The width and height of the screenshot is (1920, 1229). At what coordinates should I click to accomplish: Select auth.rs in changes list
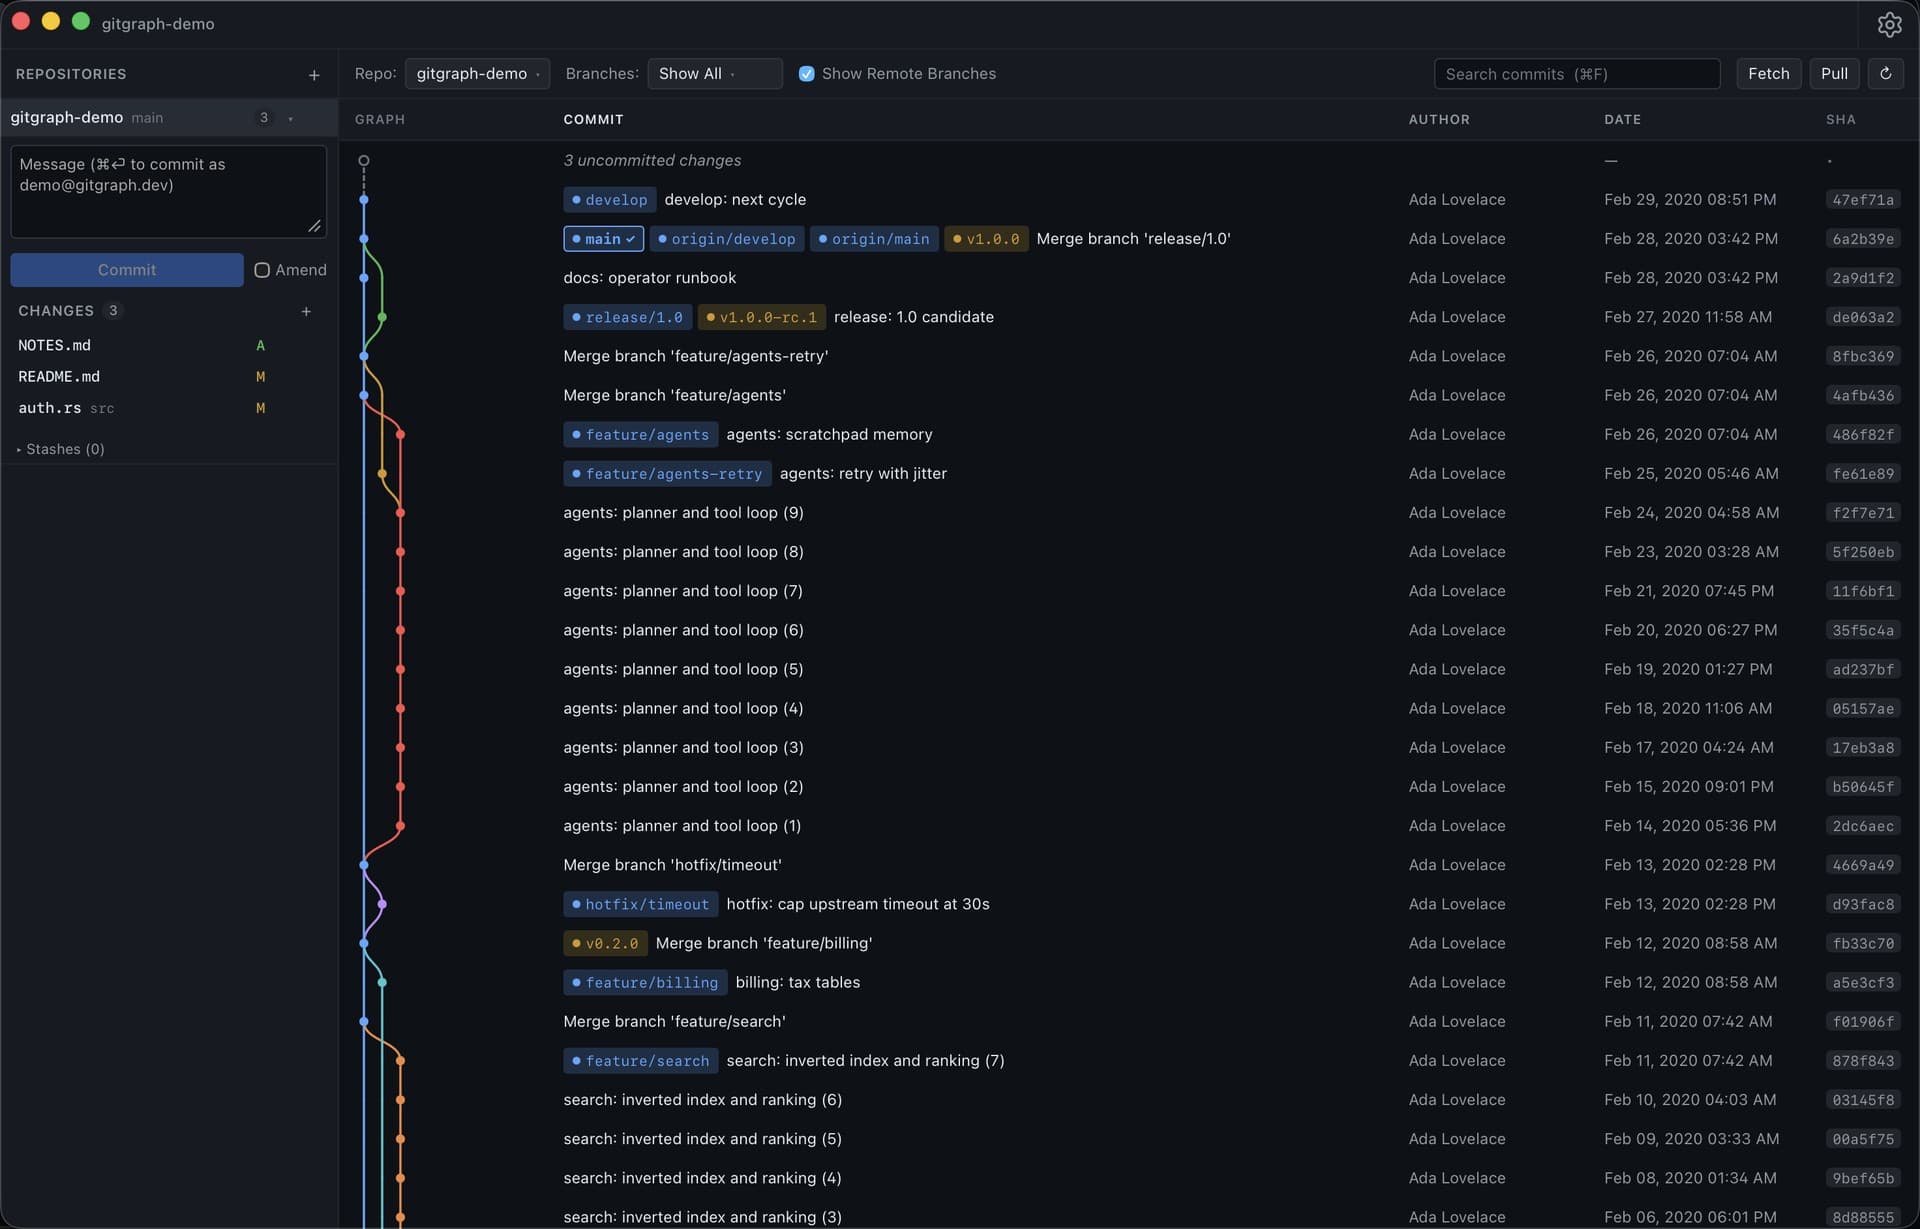[x=169, y=408]
